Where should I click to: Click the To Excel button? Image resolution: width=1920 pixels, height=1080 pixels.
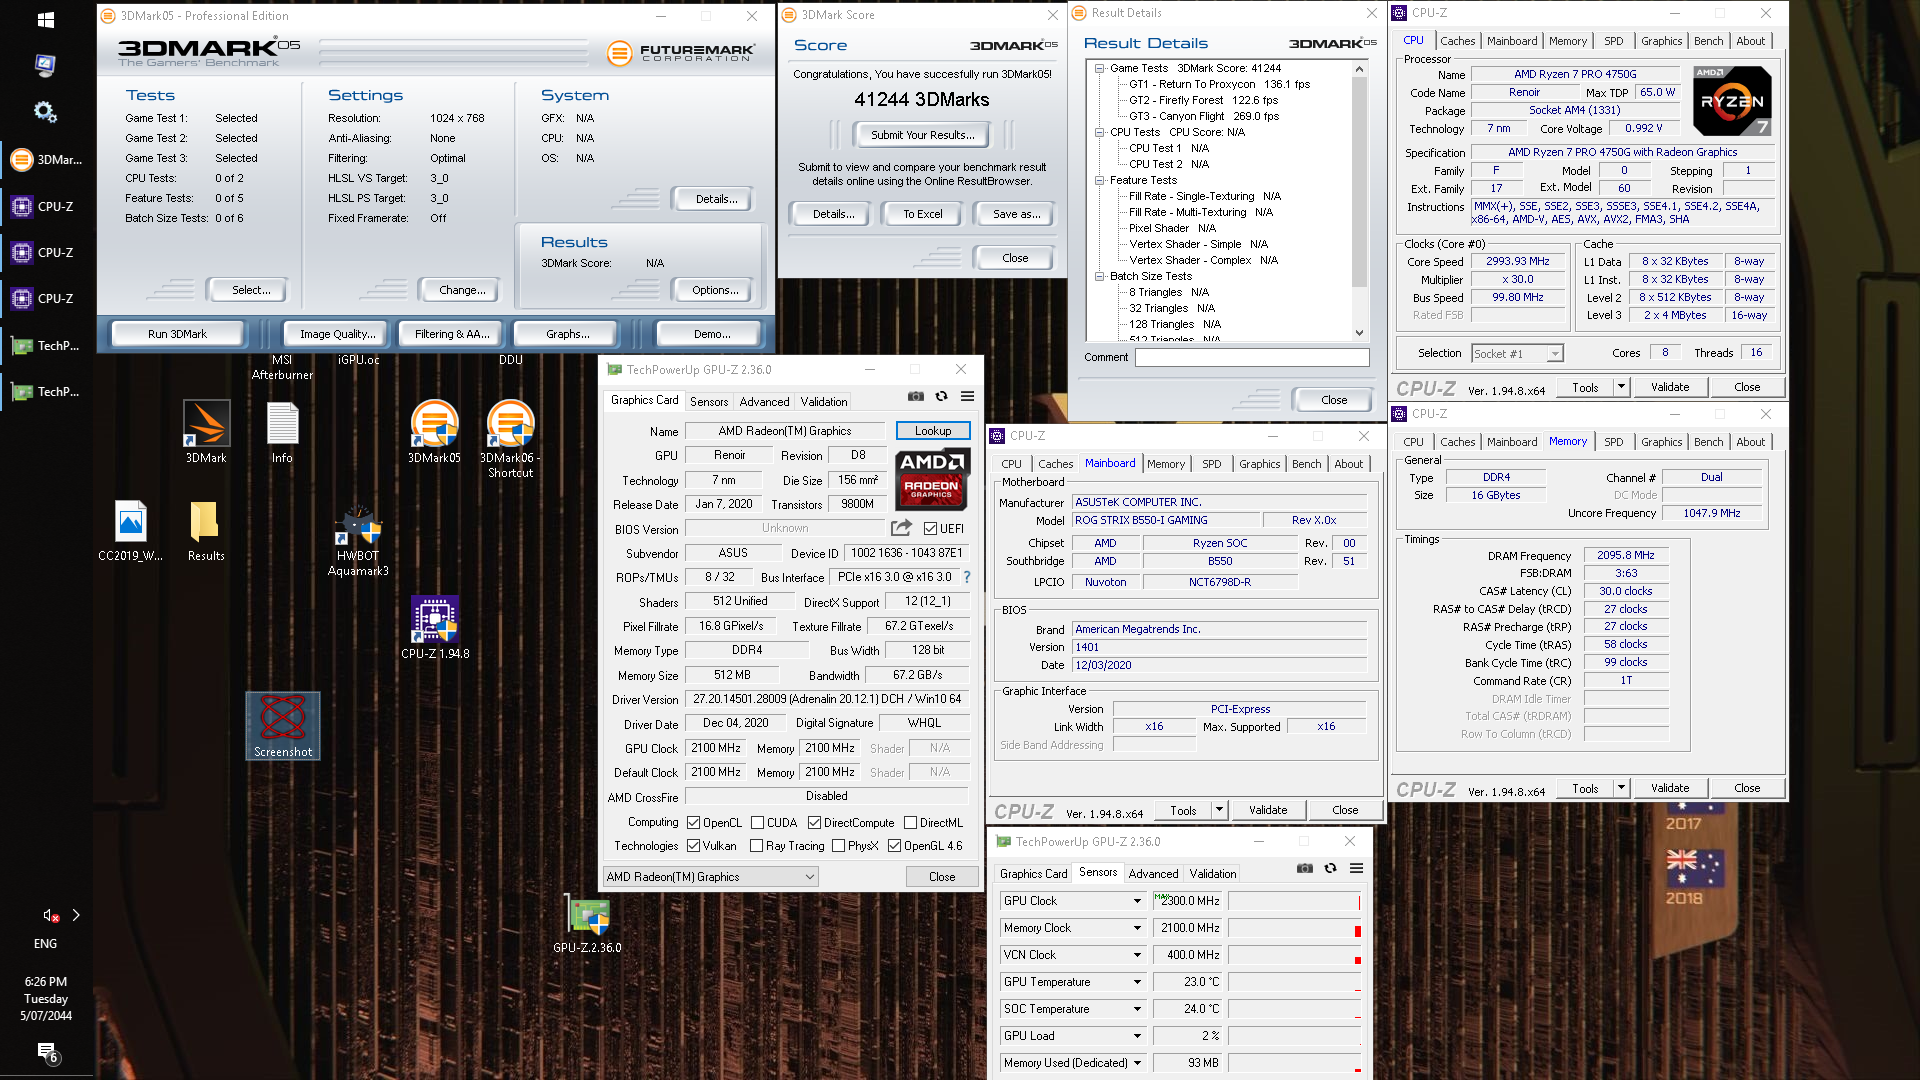(922, 214)
